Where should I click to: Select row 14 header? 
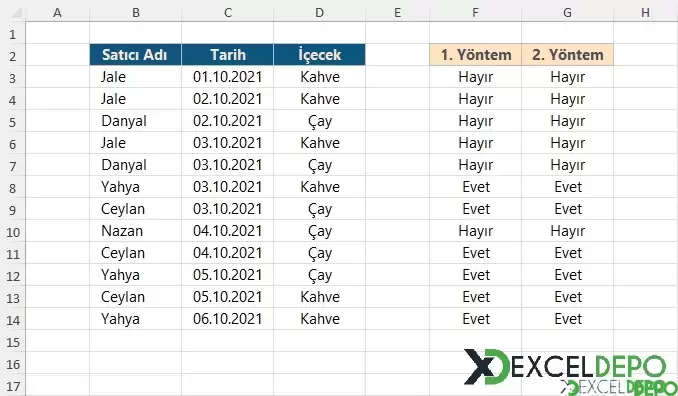[x=13, y=320]
